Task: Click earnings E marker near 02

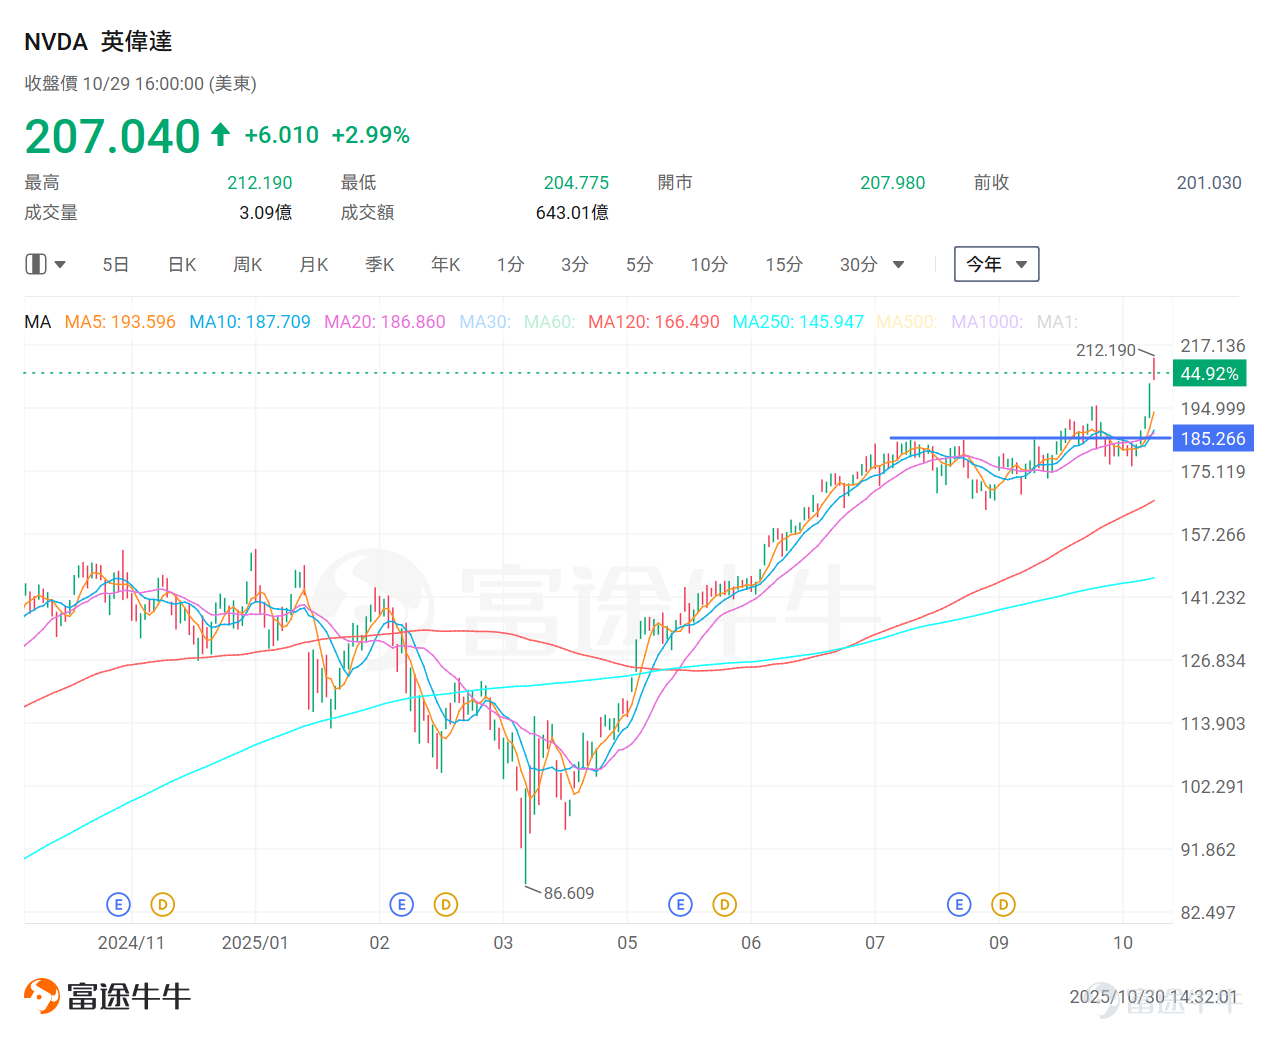Action: coord(401,905)
